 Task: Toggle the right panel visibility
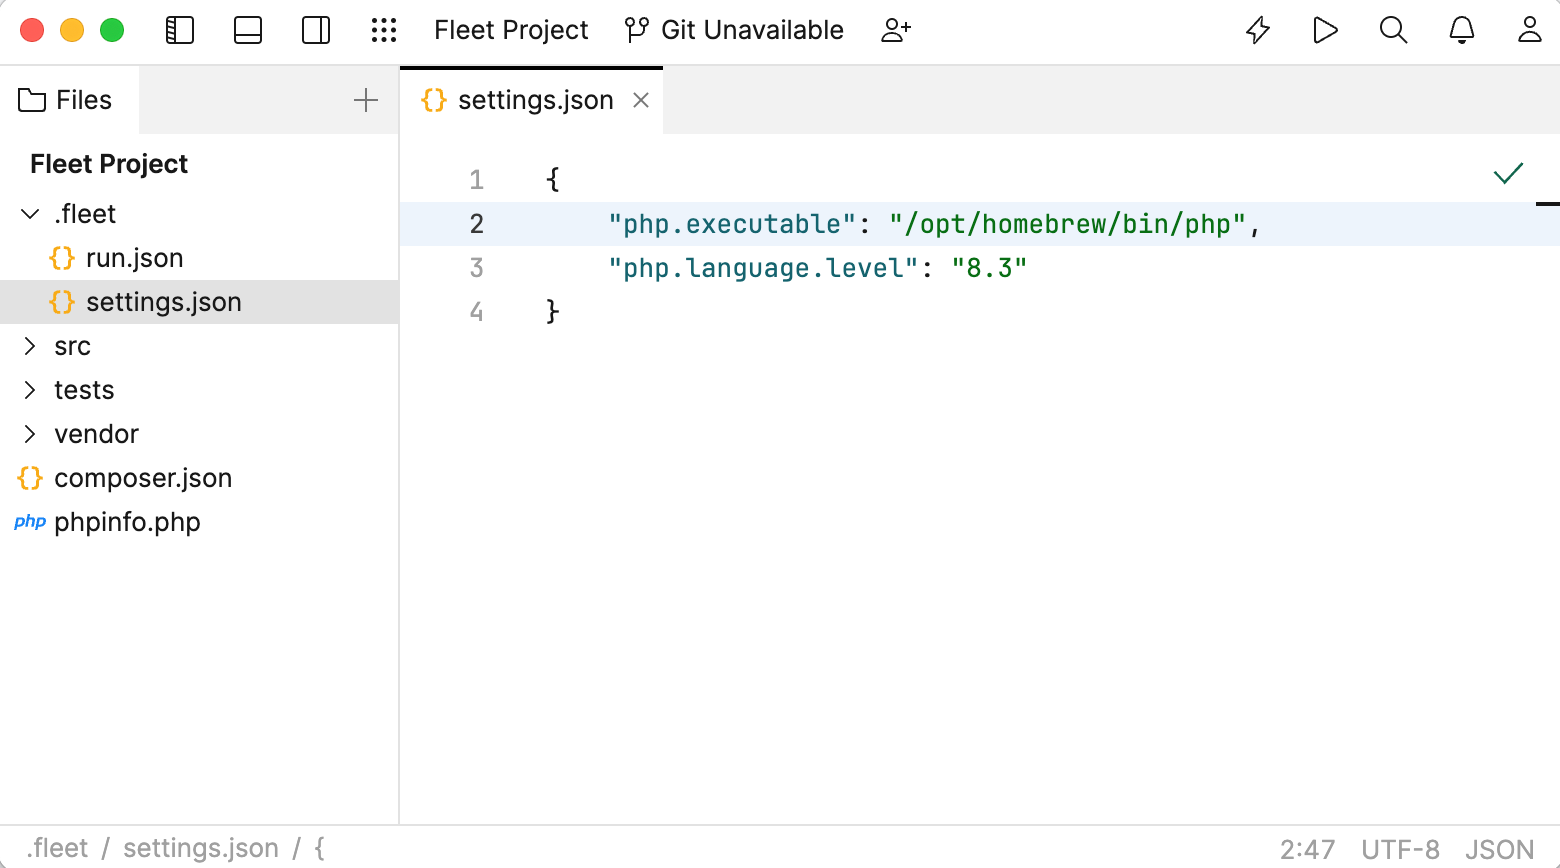click(315, 30)
